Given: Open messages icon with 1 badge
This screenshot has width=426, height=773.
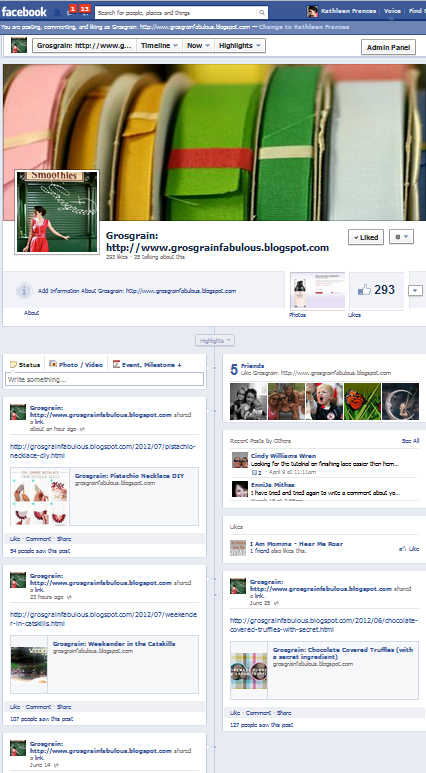Looking at the screenshot, I should pos(71,11).
